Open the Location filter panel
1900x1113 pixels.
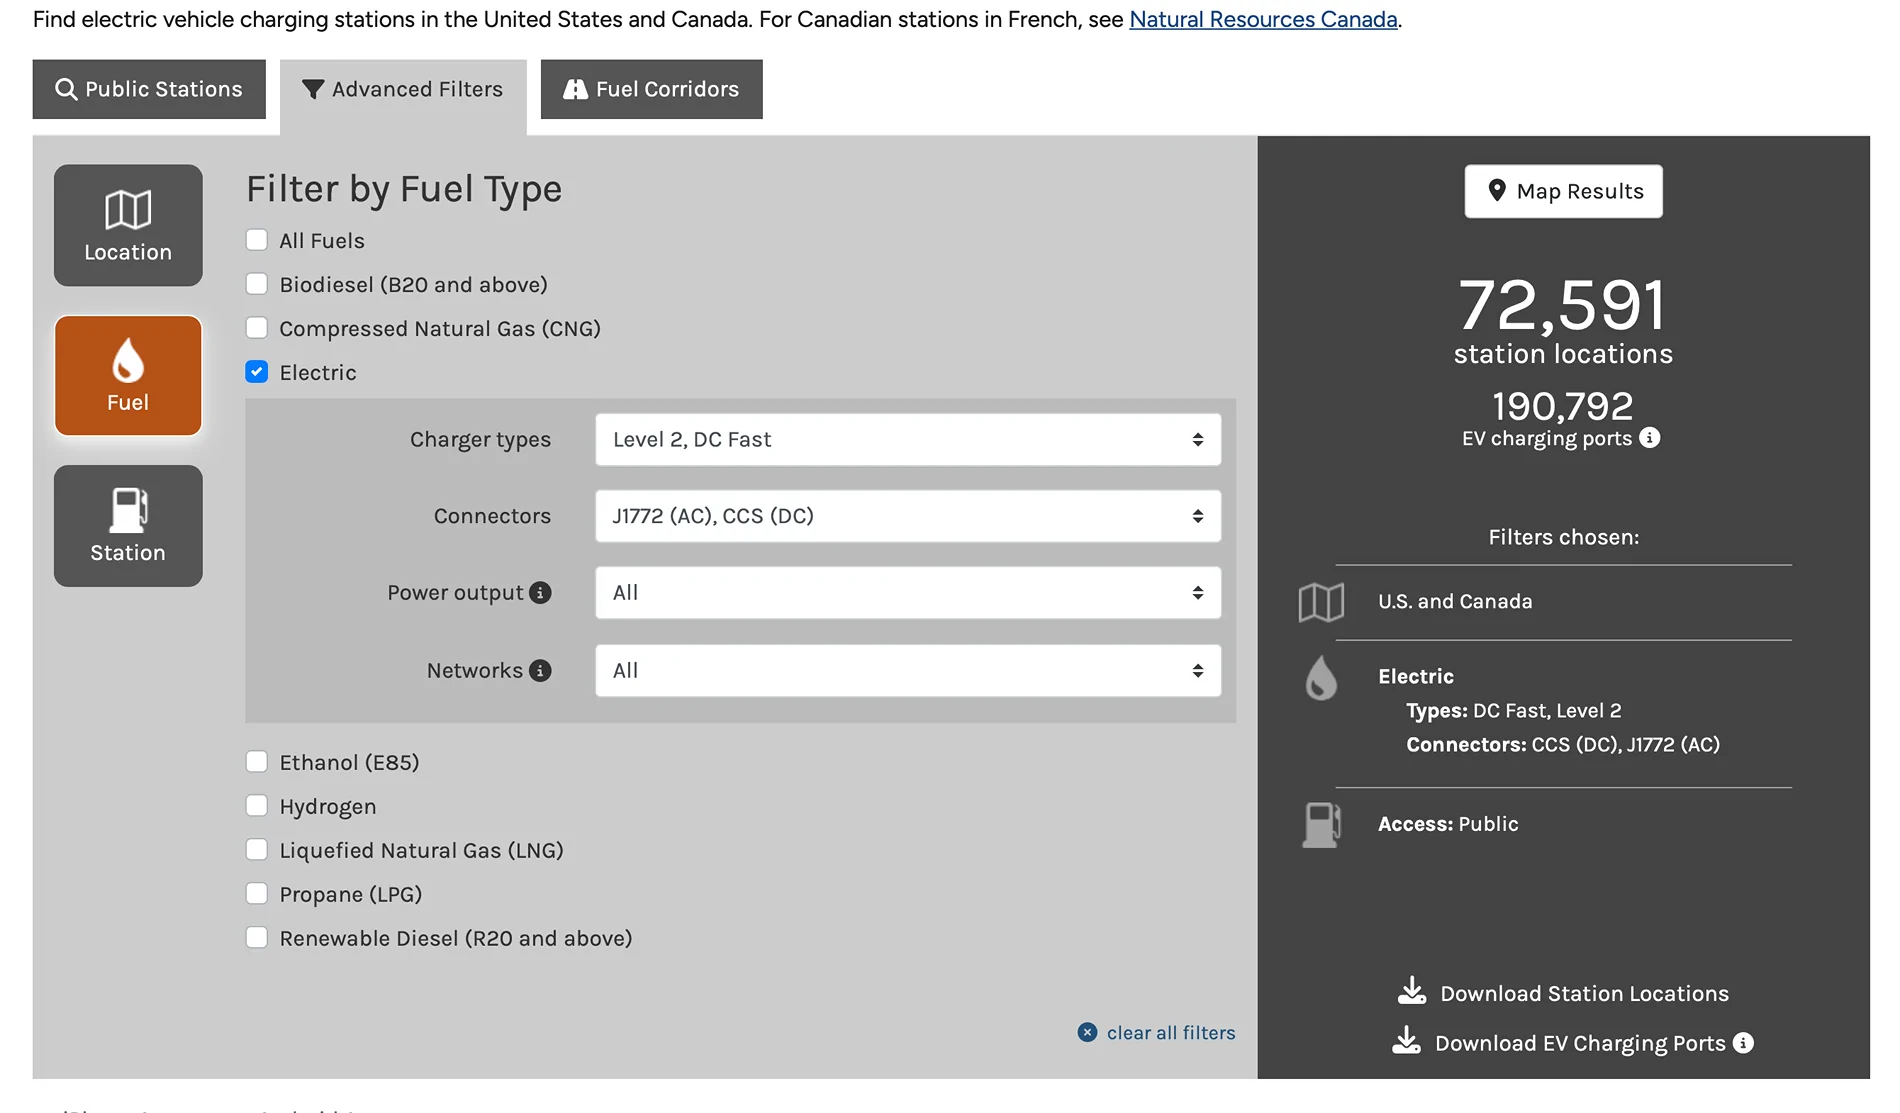[x=128, y=225]
